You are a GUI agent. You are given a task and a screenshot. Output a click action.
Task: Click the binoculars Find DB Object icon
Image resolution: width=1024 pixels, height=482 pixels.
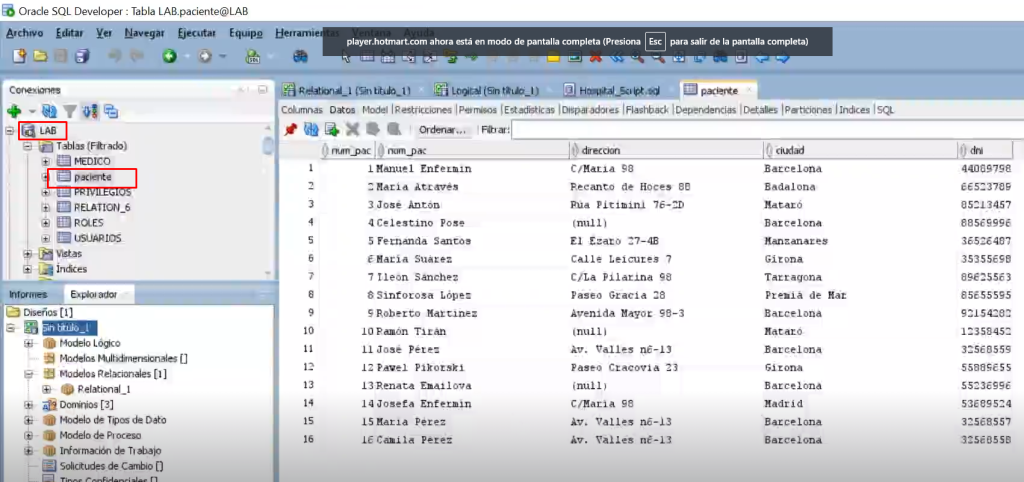click(x=300, y=57)
